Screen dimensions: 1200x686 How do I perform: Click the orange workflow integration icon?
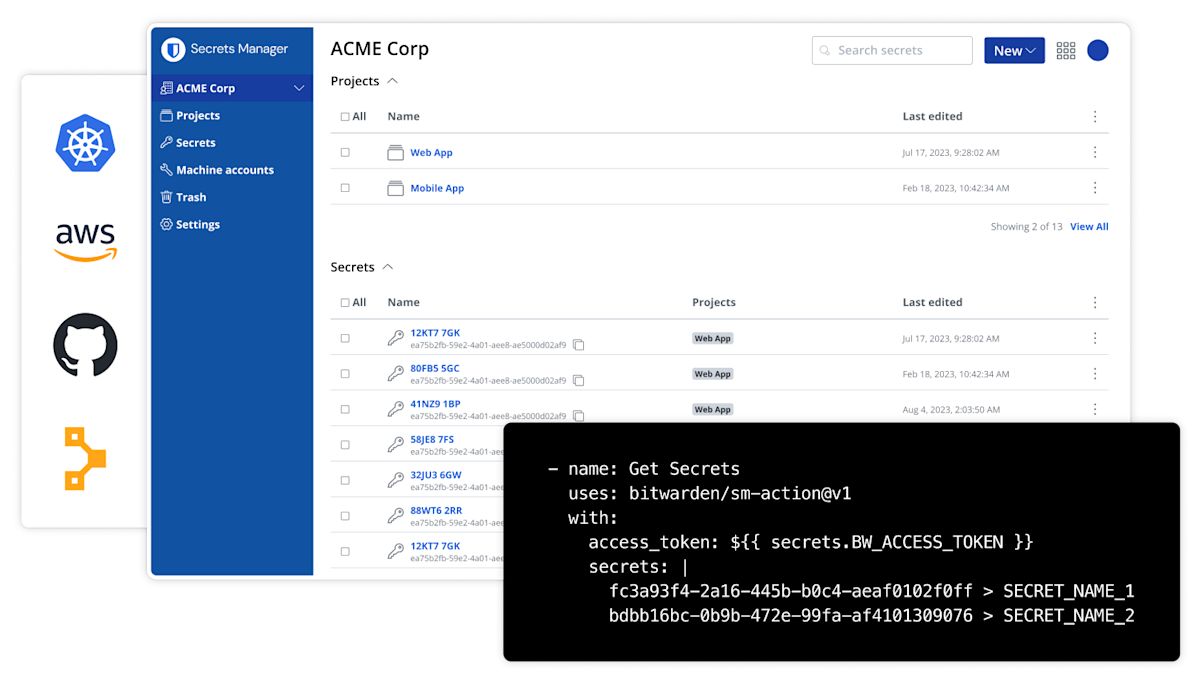(x=85, y=459)
